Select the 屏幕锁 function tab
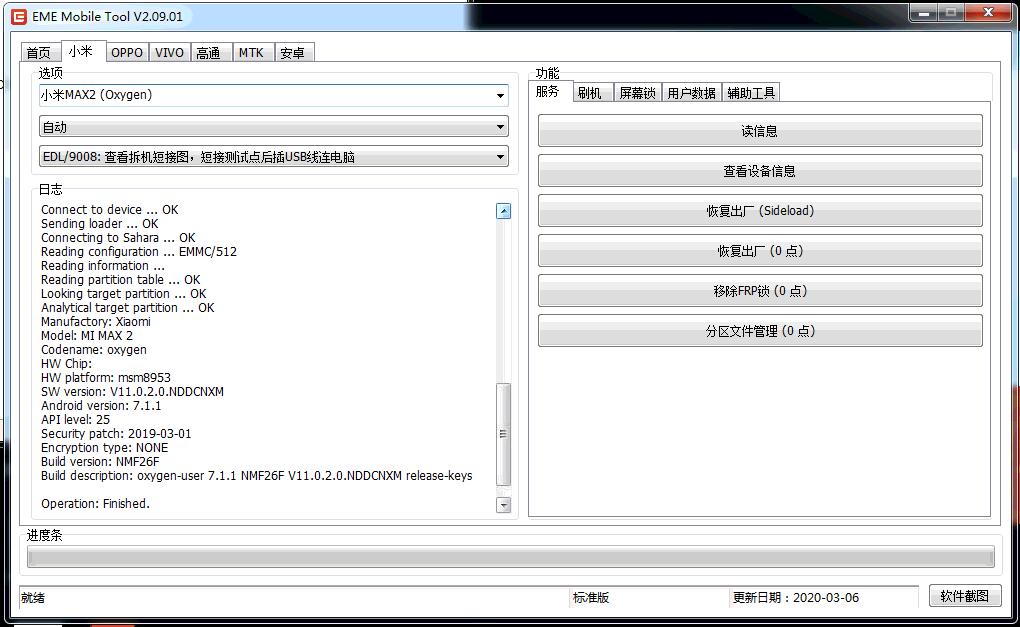This screenshot has height=627, width=1020. 638,93
